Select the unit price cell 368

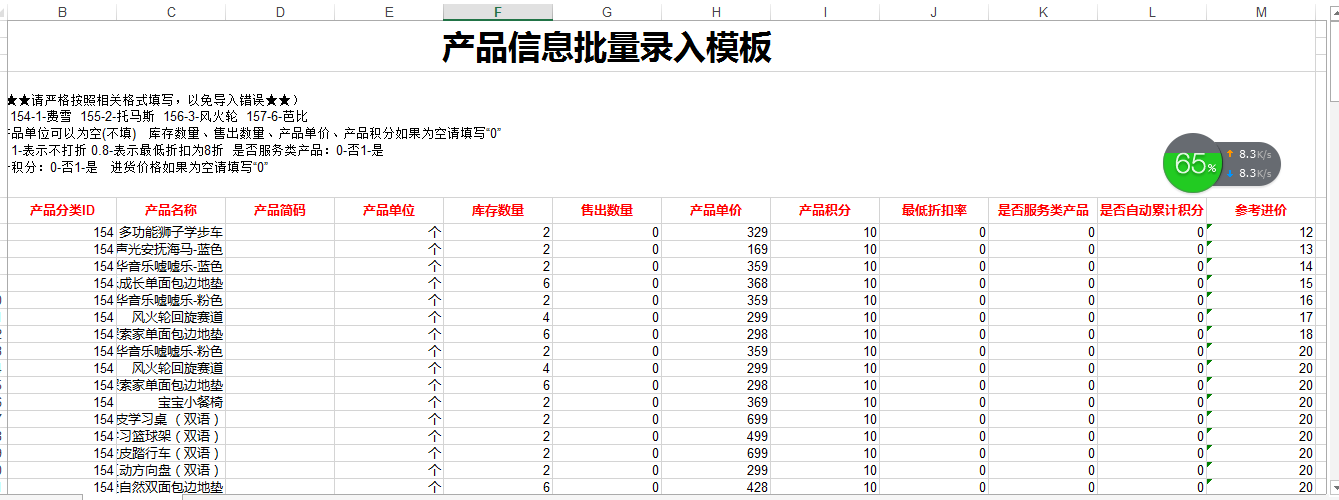[716, 283]
